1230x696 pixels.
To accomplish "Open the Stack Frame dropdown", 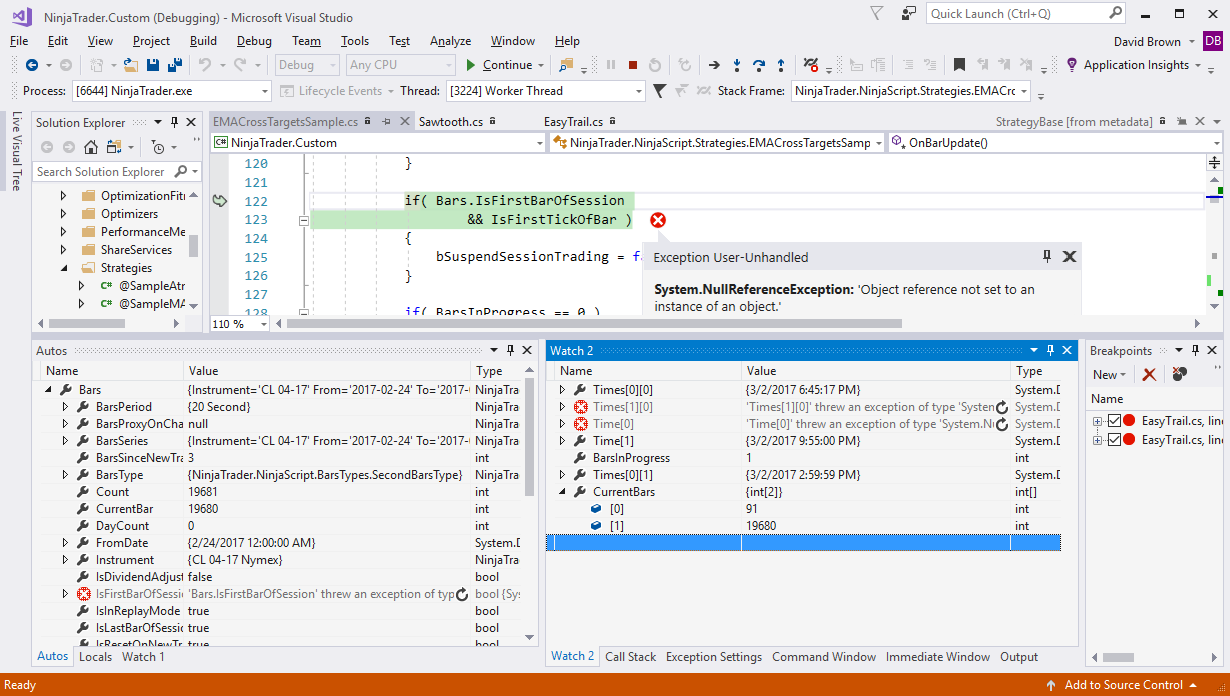I will coord(911,91).
